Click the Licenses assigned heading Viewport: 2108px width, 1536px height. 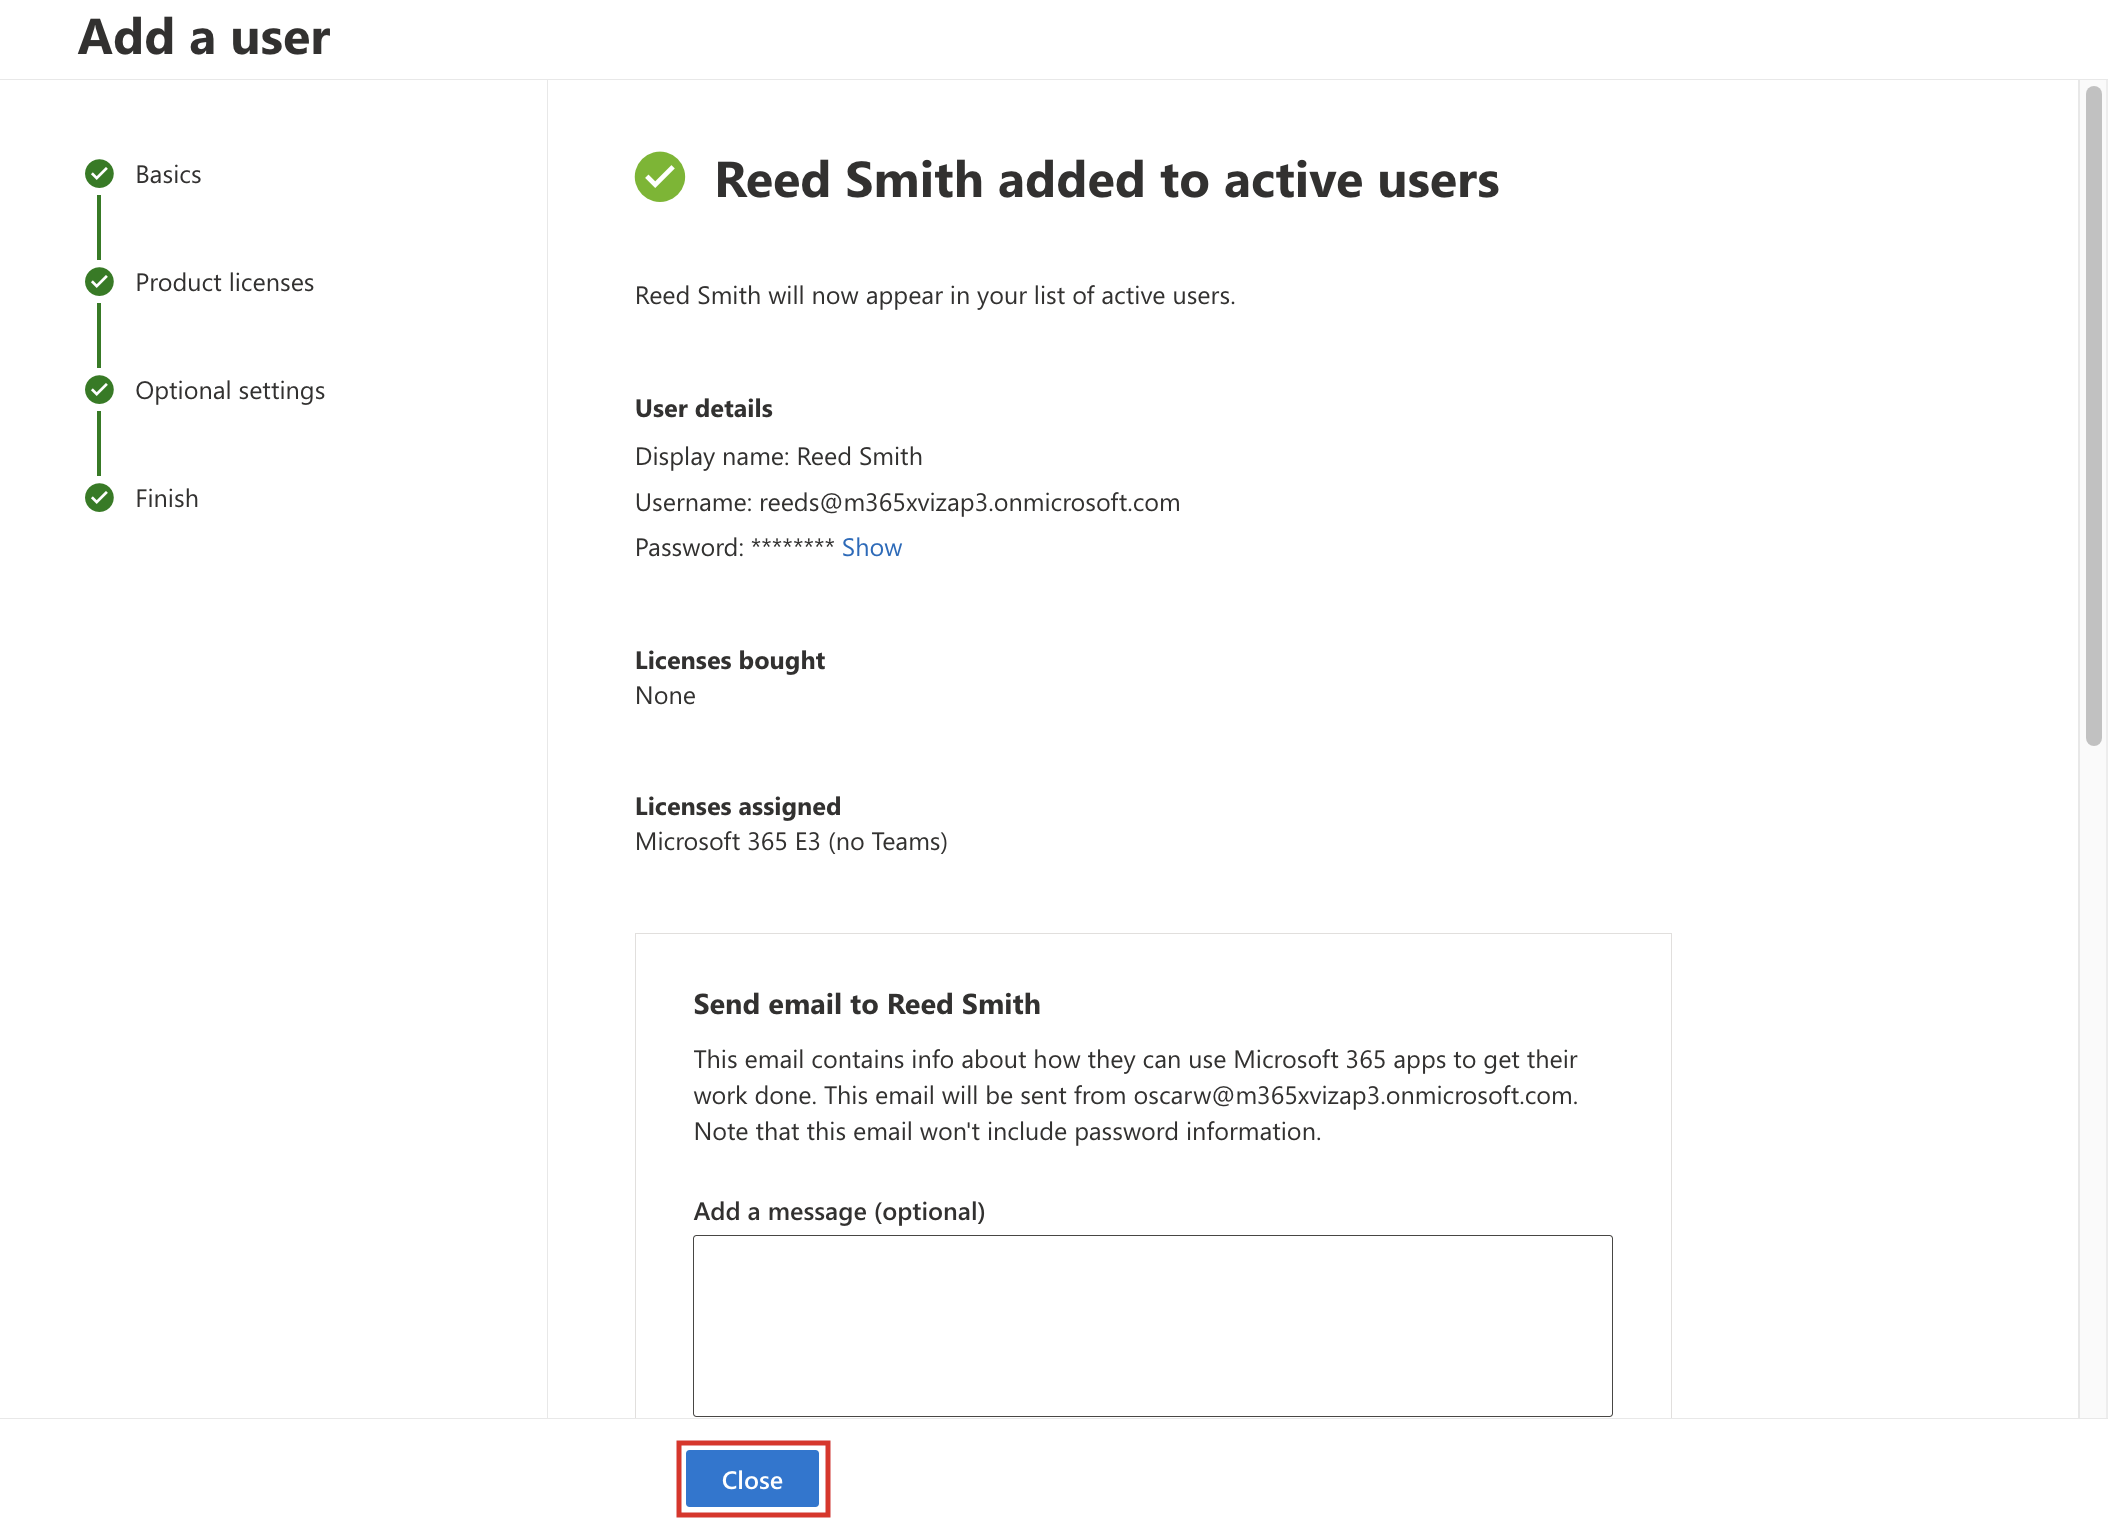click(x=737, y=806)
